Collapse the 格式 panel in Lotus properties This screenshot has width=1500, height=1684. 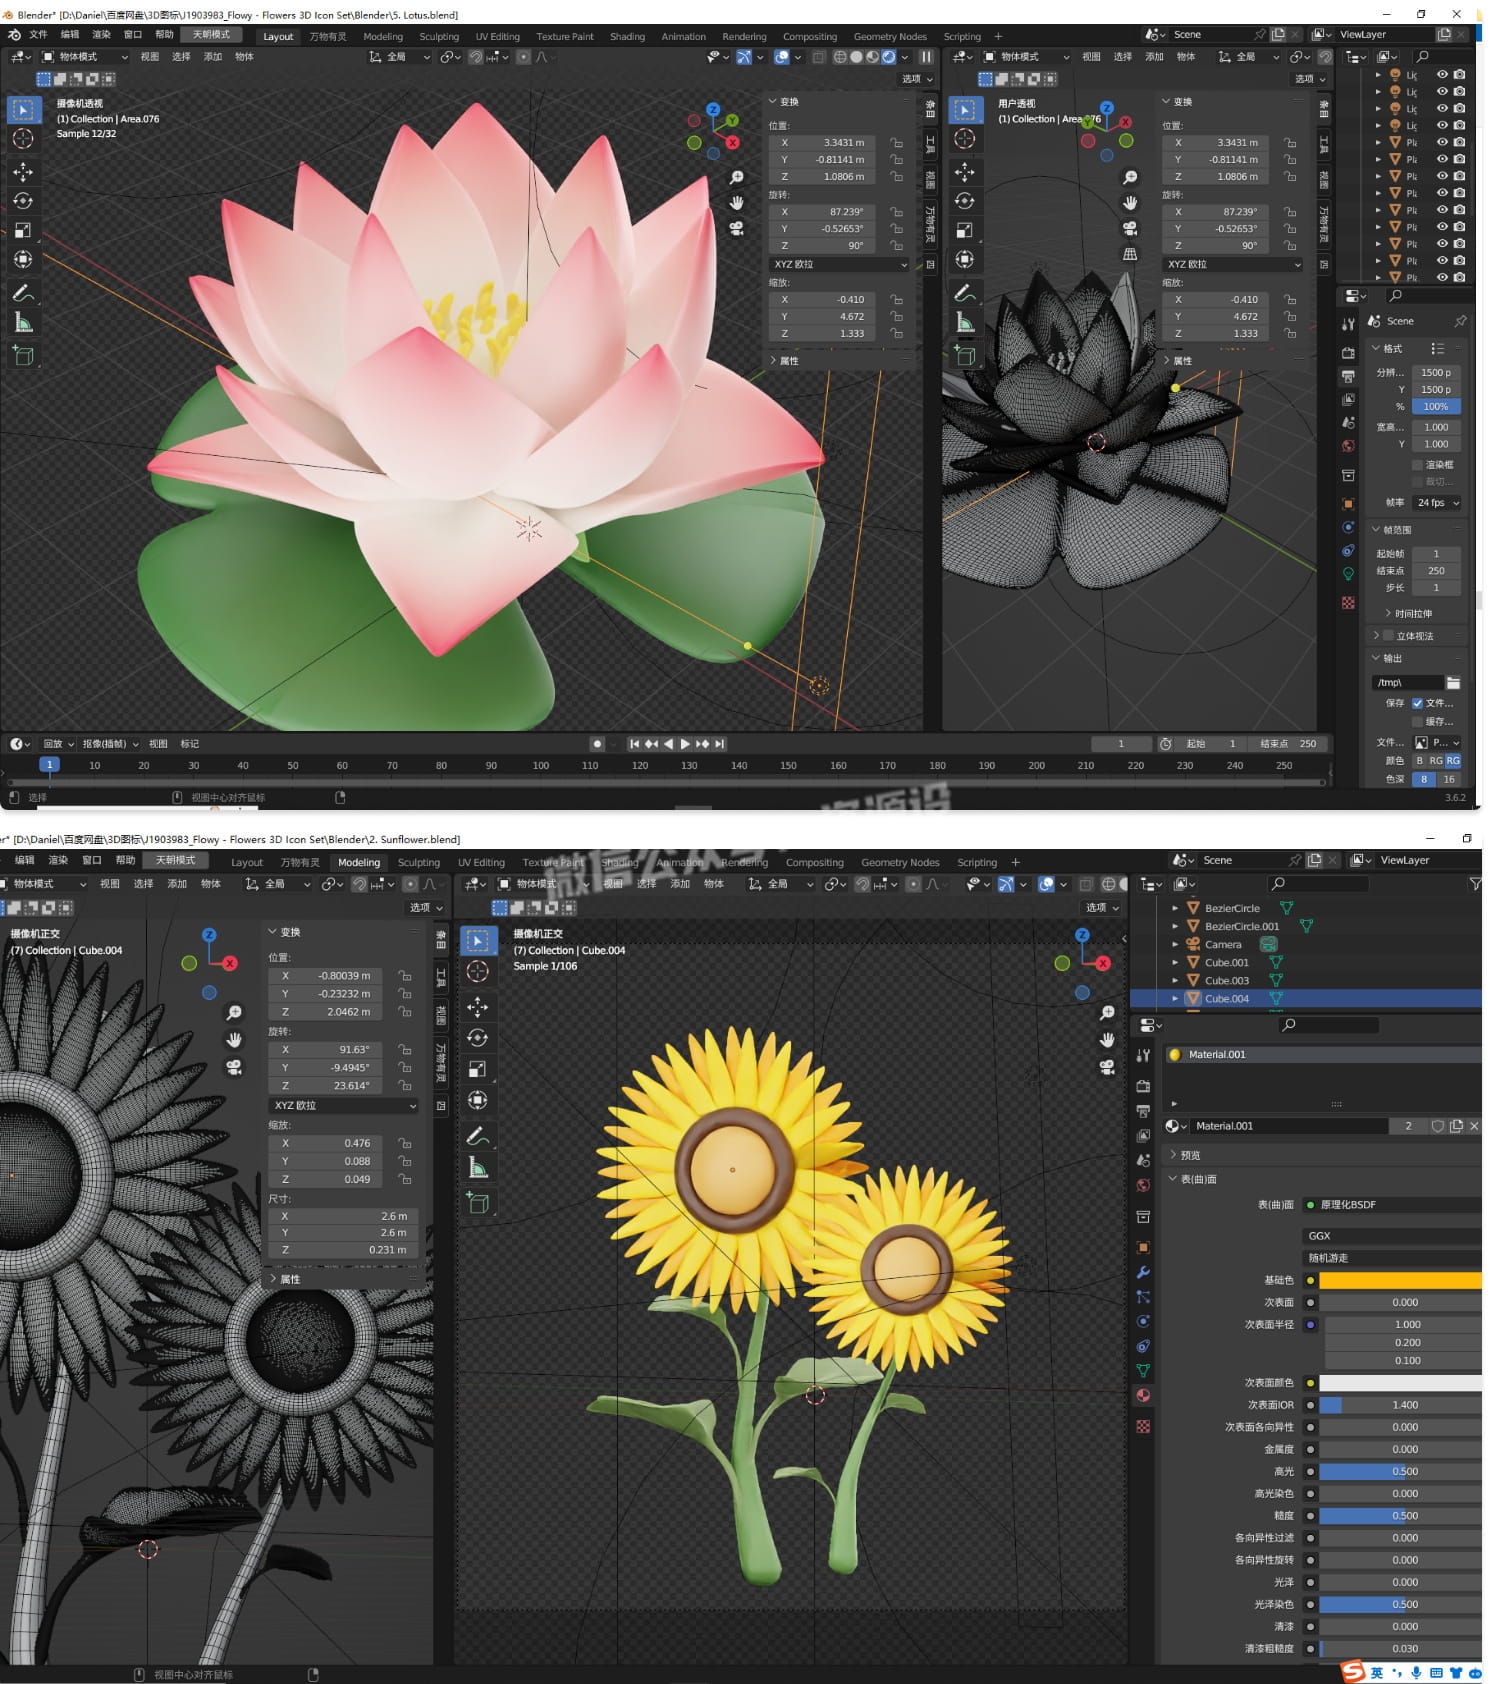coord(1376,348)
